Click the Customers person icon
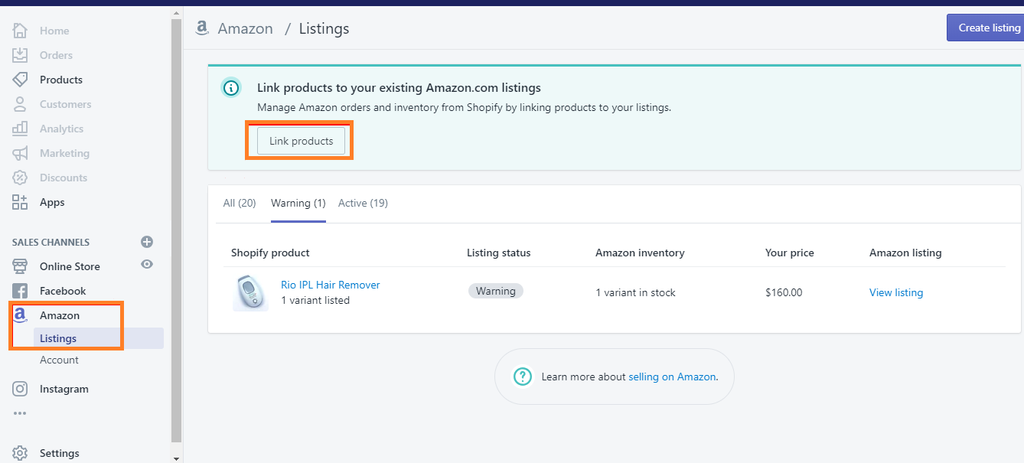This screenshot has height=463, width=1024. (x=20, y=104)
